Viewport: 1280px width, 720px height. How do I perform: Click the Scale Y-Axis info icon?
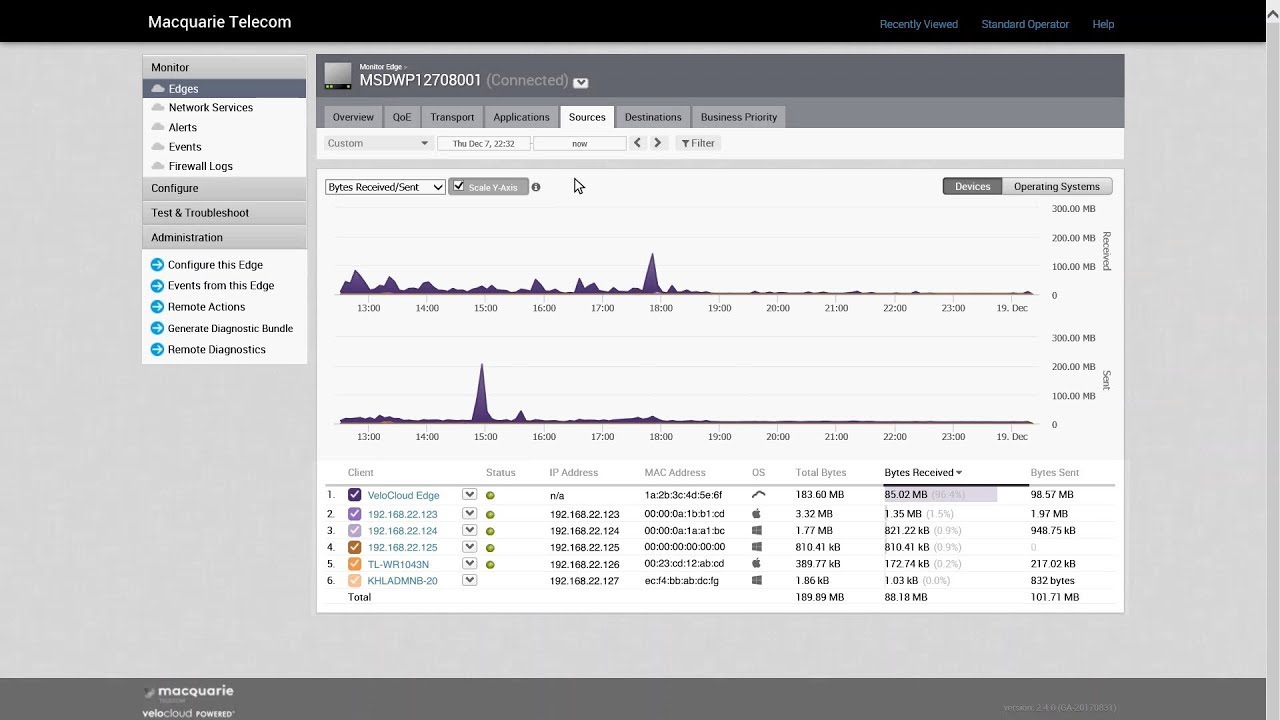[x=536, y=187]
